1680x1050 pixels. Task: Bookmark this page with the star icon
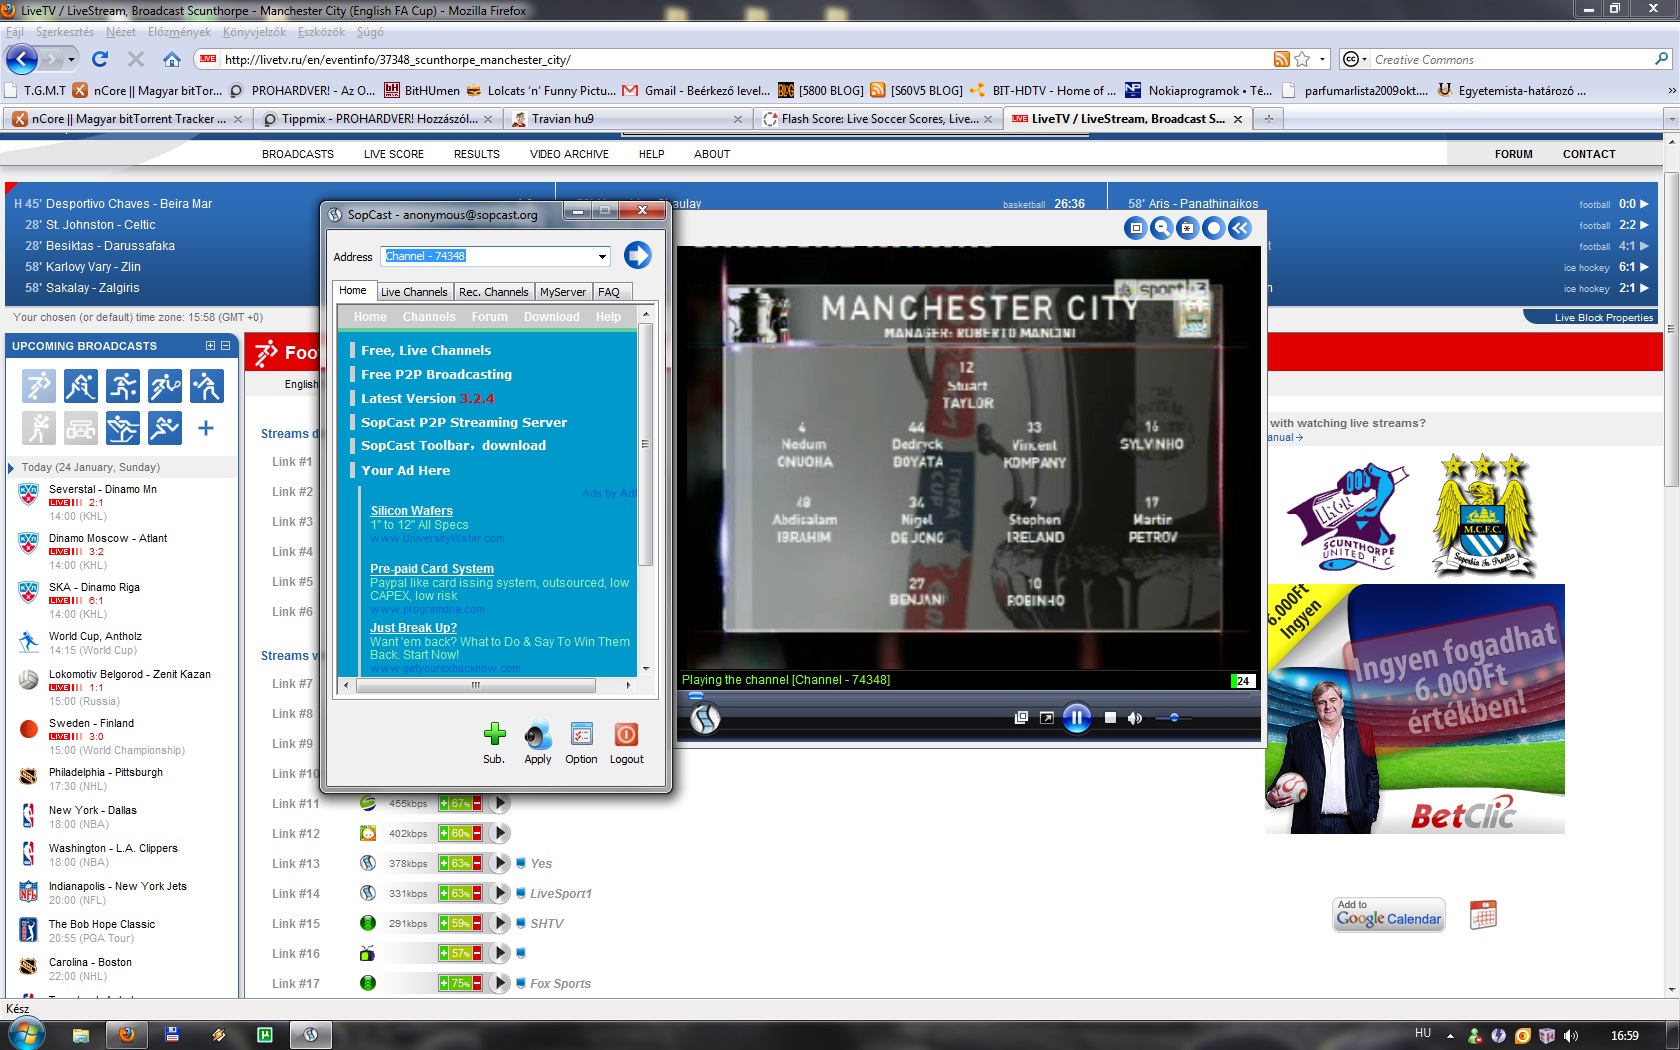click(x=1302, y=60)
